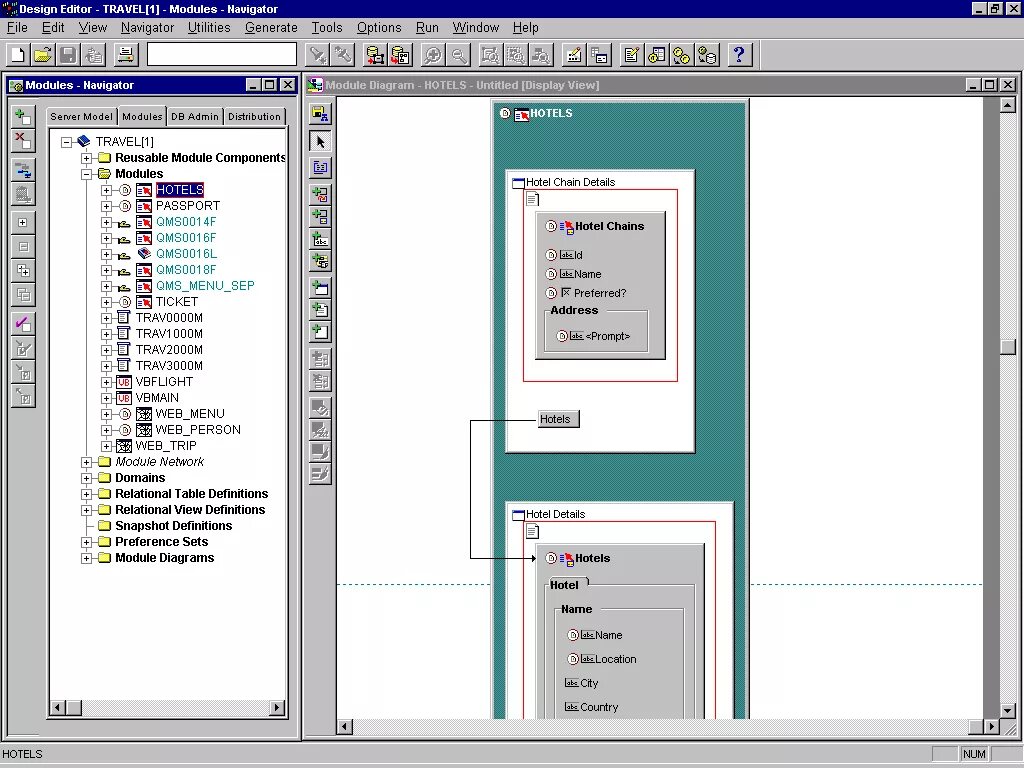This screenshot has width=1024, height=768.
Task: Click the Location item in Hotels component
Action: tap(615, 659)
